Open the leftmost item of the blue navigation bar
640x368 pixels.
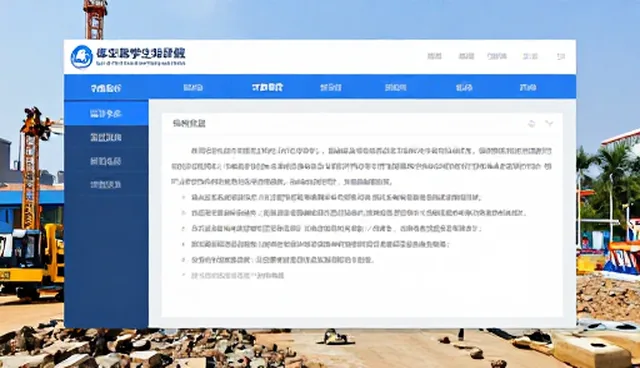click(x=106, y=88)
